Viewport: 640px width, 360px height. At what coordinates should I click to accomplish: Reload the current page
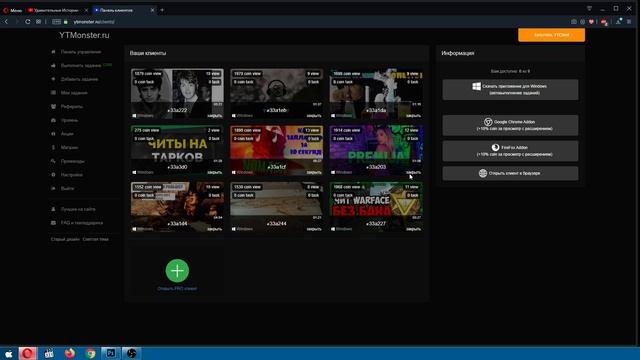28,22
